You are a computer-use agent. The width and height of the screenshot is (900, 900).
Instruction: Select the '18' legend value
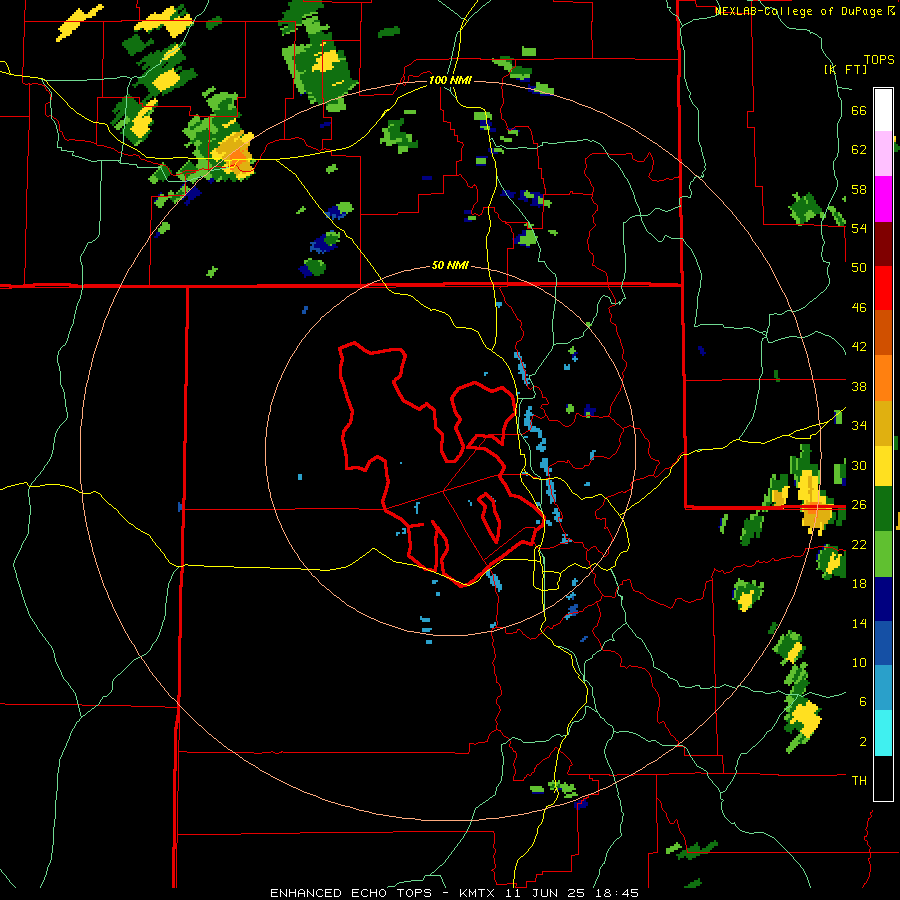[x=859, y=584]
